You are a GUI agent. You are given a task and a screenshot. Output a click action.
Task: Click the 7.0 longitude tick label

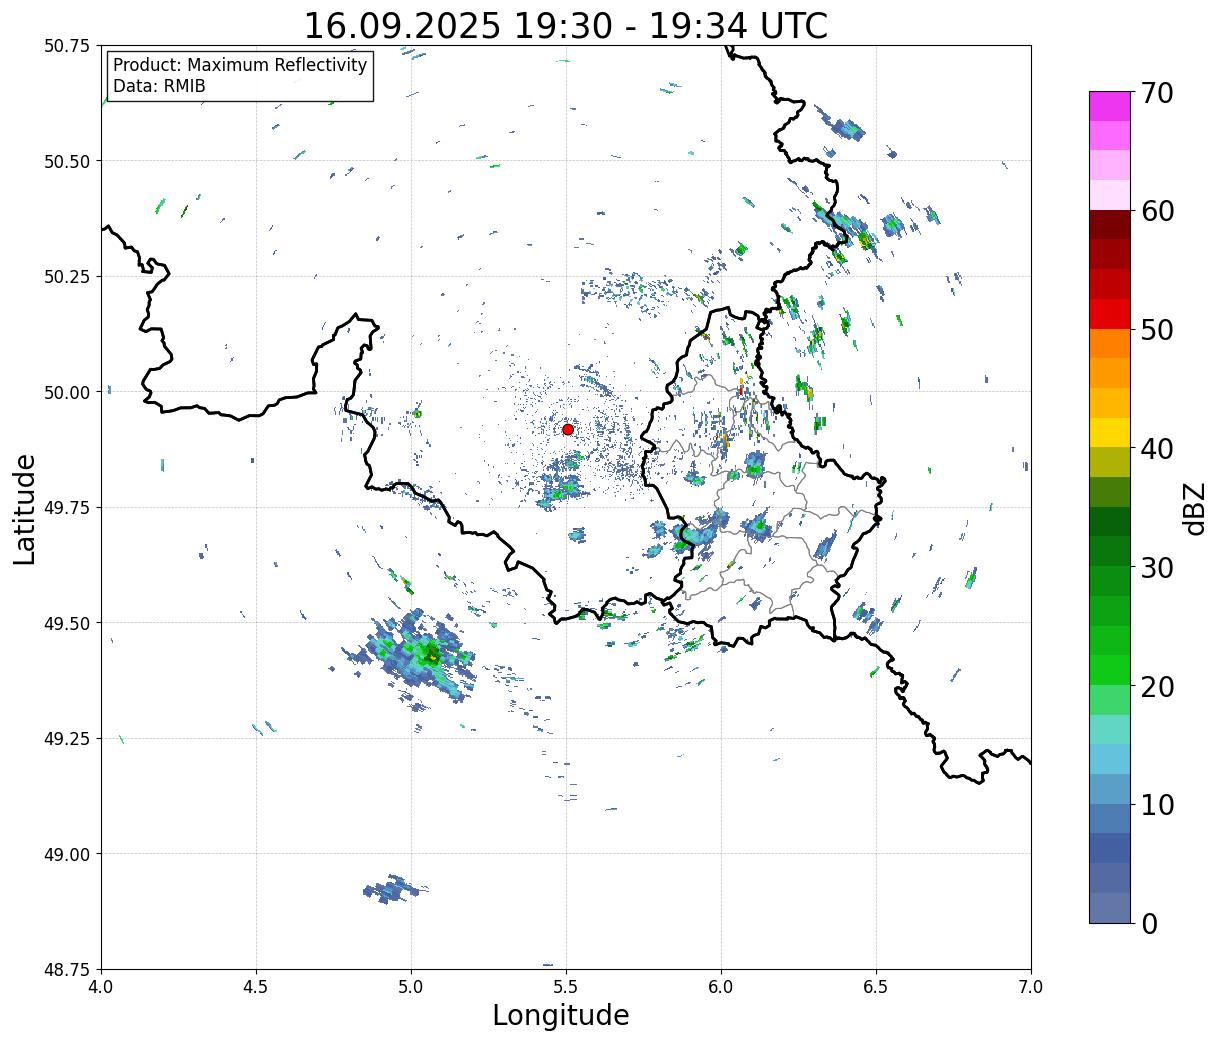click(x=1031, y=987)
